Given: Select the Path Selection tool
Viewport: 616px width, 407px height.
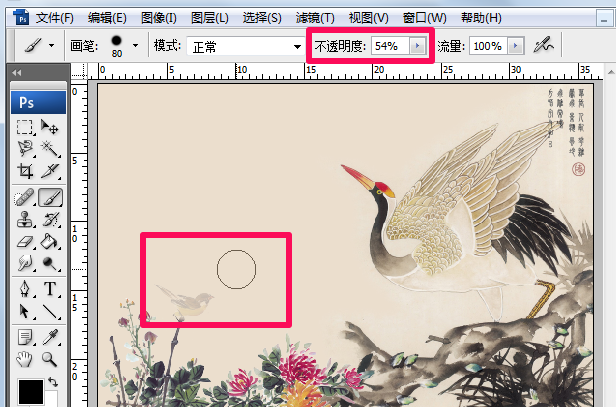Looking at the screenshot, I should [x=25, y=311].
